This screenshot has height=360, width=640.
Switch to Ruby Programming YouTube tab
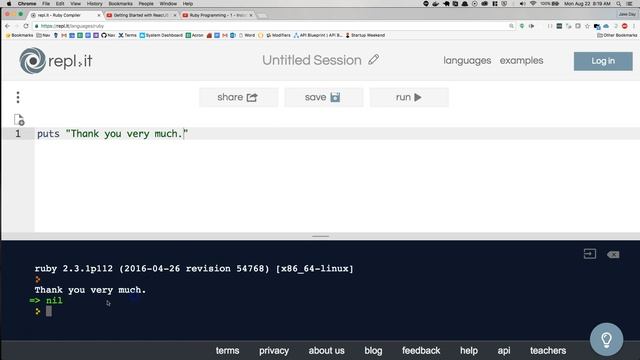(x=218, y=15)
